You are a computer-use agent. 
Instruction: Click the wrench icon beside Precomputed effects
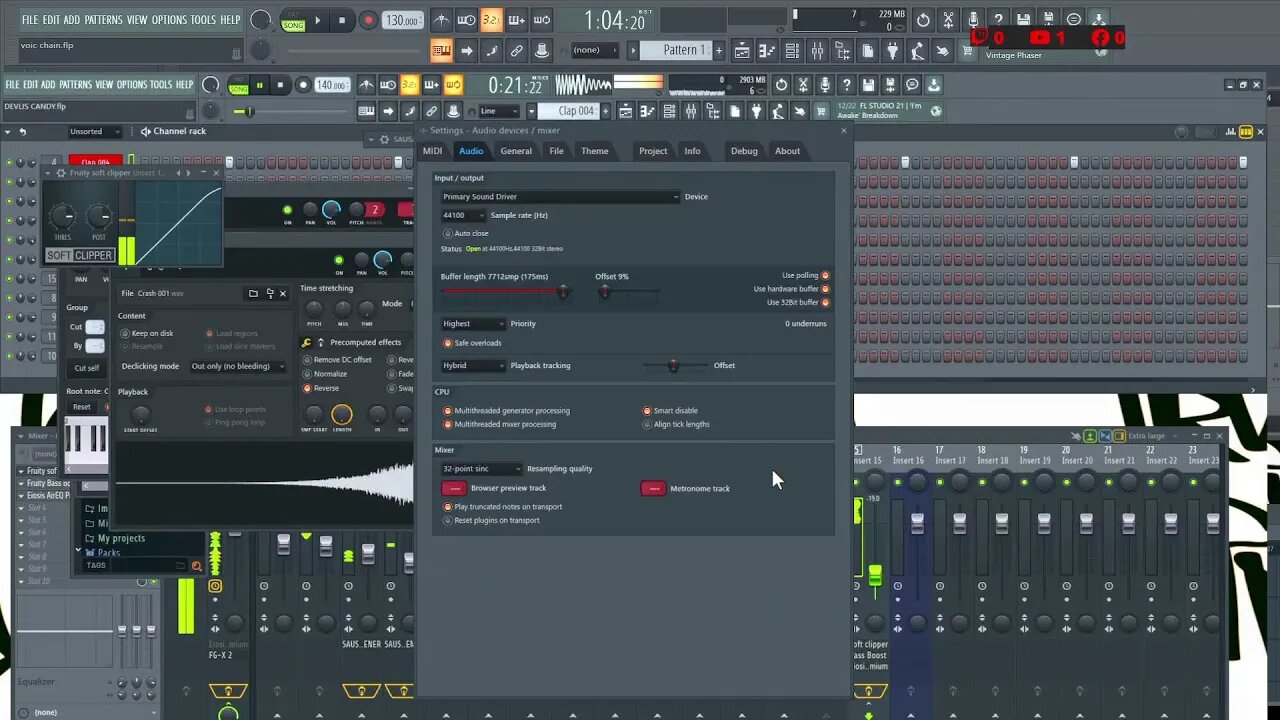click(307, 342)
